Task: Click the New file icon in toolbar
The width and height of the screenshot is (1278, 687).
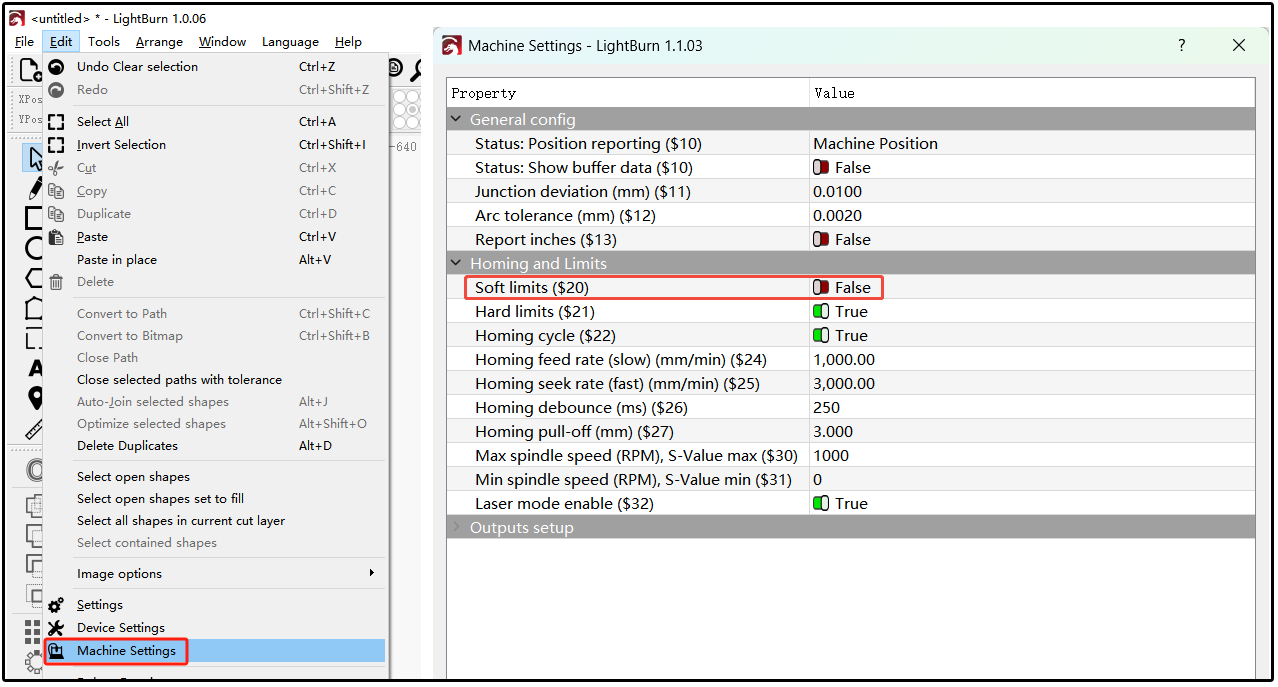Action: coord(30,69)
